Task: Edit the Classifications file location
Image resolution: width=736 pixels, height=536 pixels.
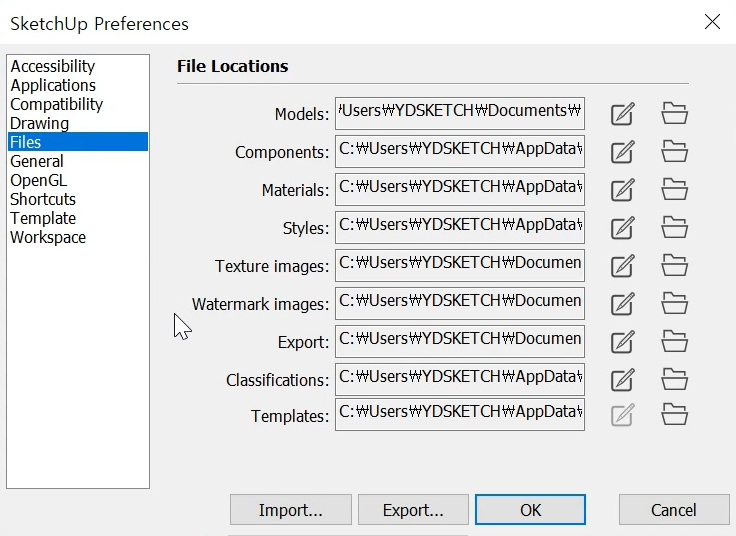Action: click(x=622, y=380)
